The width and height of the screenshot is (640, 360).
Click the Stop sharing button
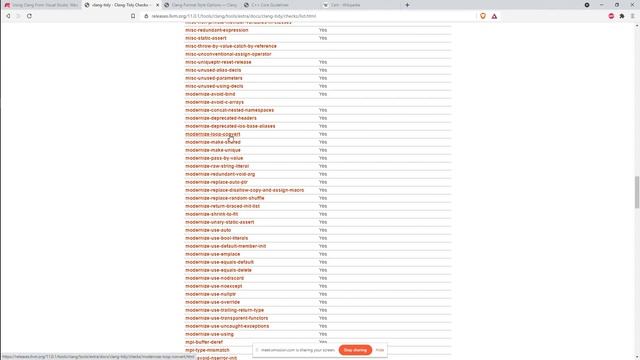[x=355, y=350]
